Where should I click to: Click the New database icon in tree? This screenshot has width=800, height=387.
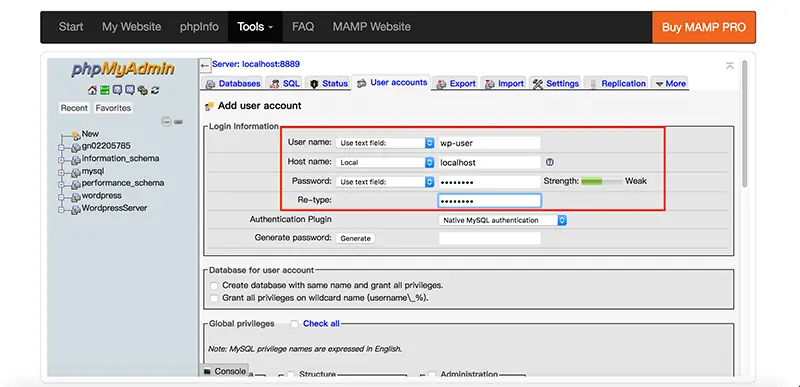[x=76, y=135]
